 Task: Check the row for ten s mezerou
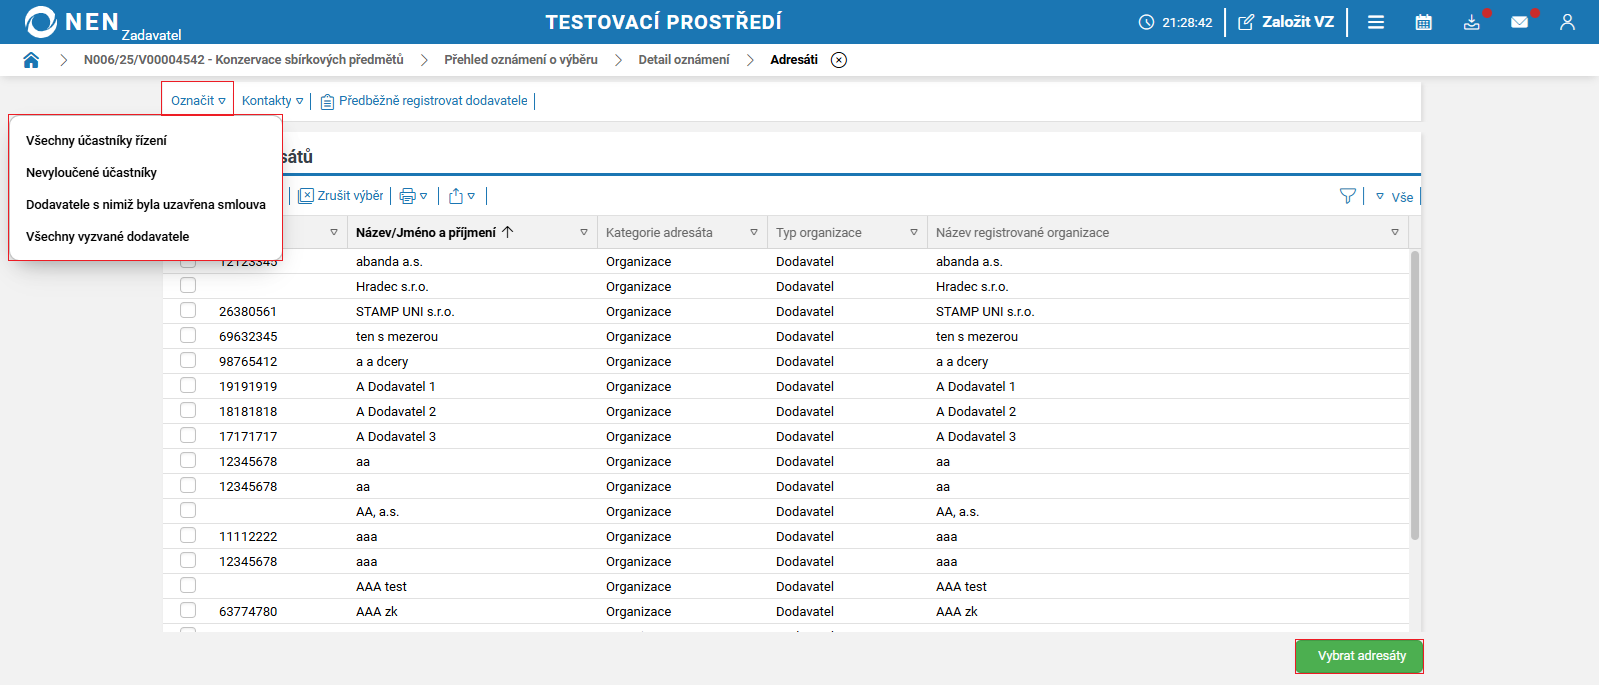coord(188,335)
